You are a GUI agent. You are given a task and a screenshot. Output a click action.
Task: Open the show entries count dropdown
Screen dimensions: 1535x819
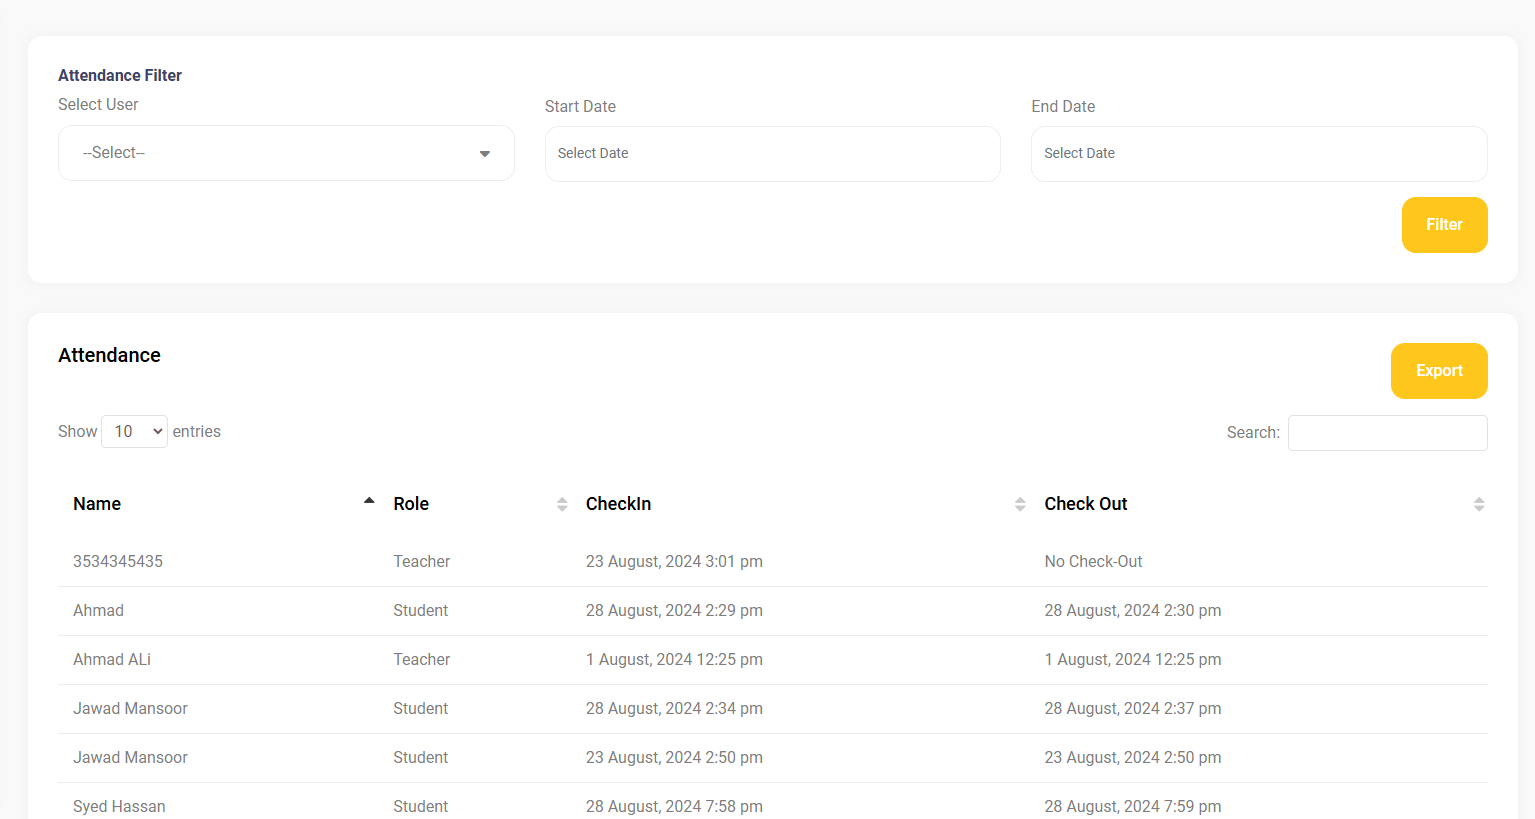[135, 432]
